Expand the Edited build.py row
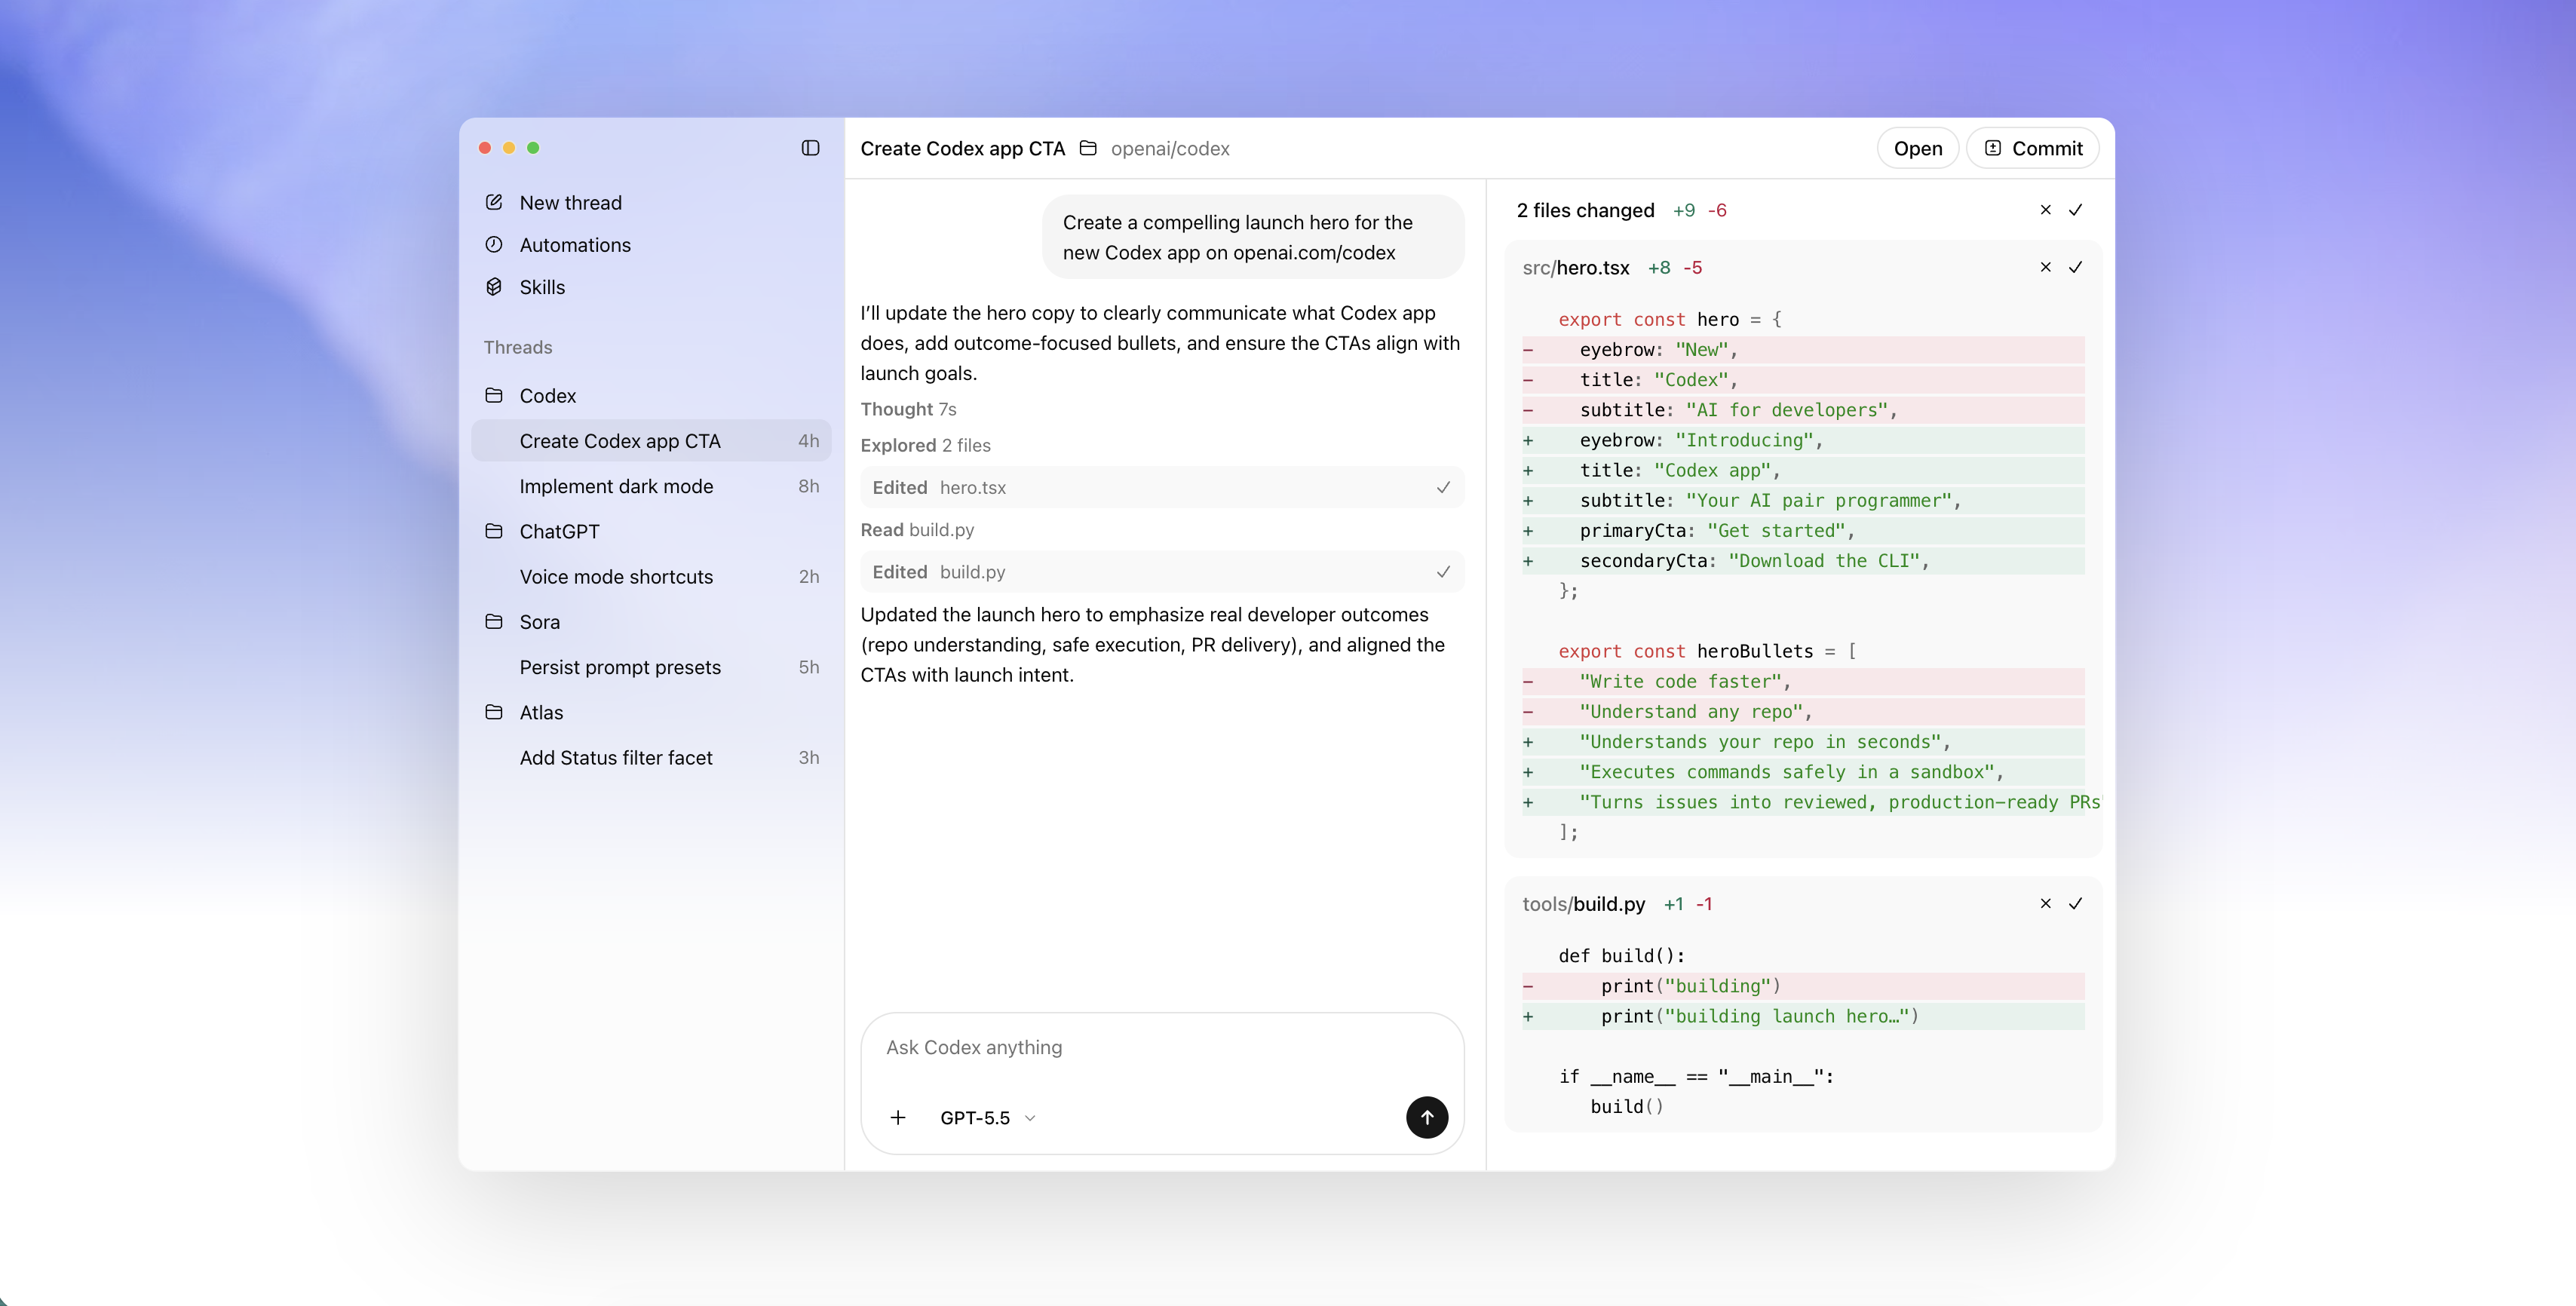The width and height of the screenshot is (2576, 1306). click(x=1162, y=572)
